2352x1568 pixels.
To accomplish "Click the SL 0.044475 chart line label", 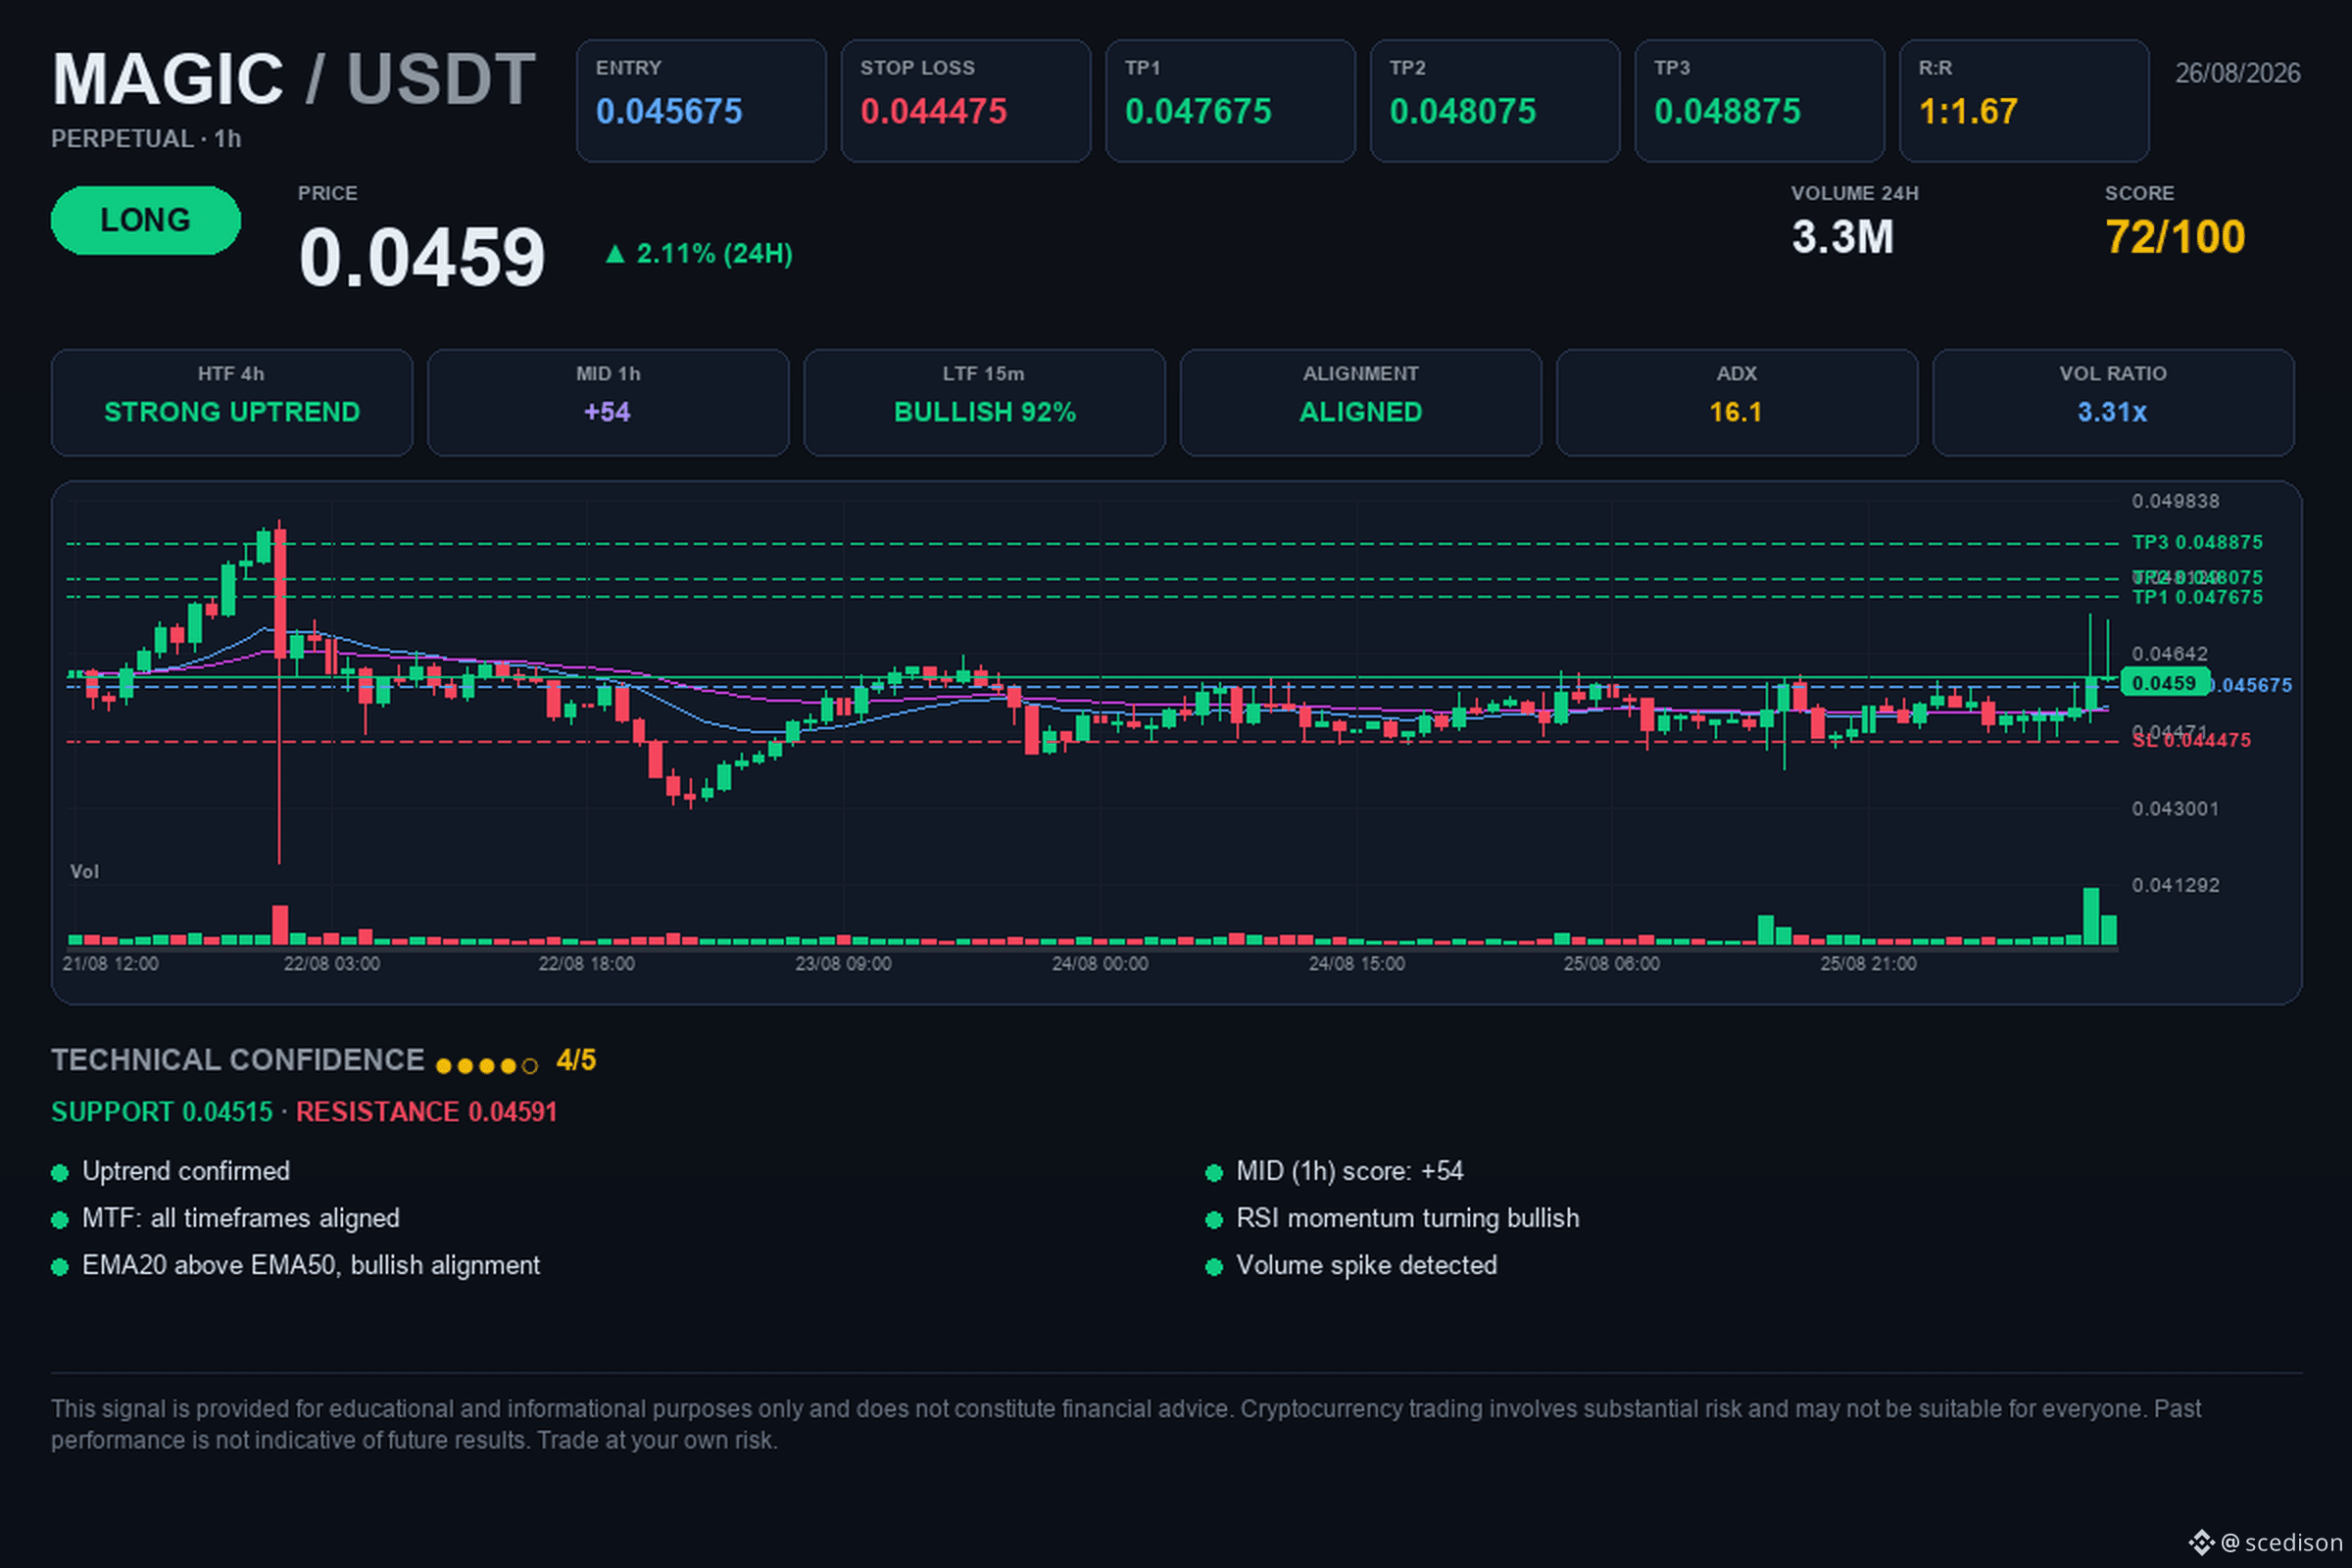I will (x=2191, y=740).
